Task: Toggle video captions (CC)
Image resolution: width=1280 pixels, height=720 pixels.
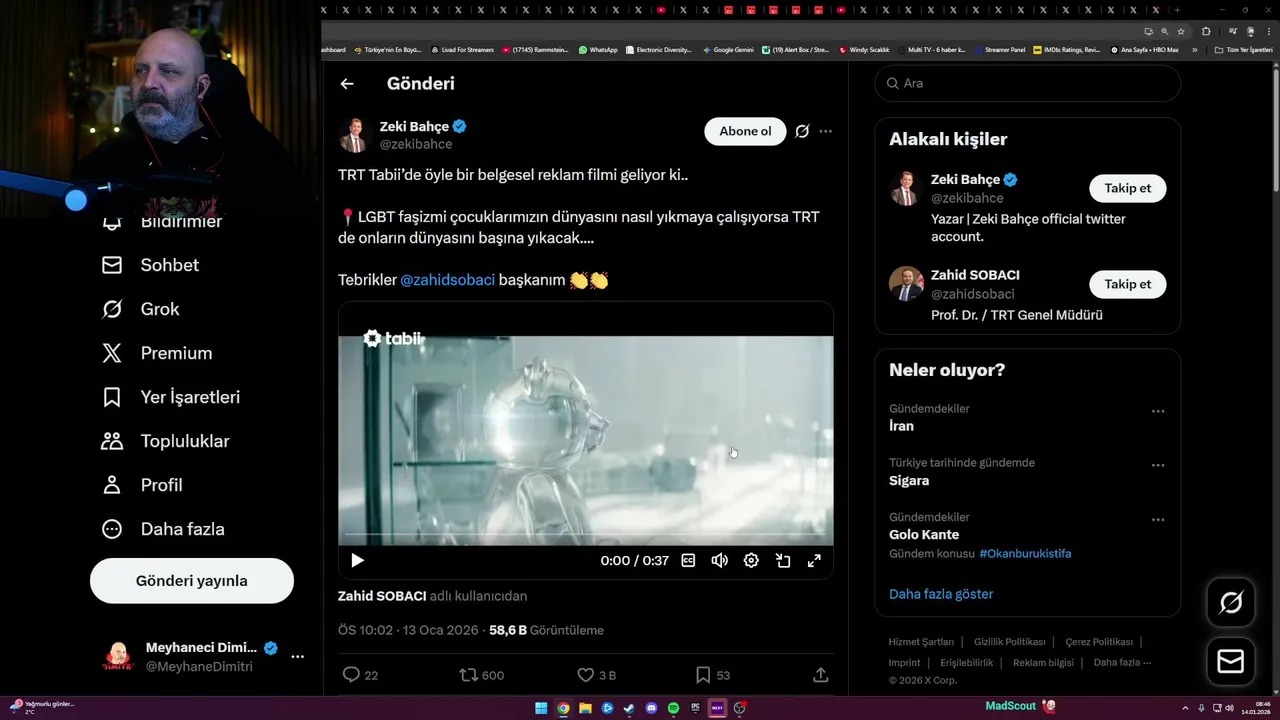Action: click(688, 561)
